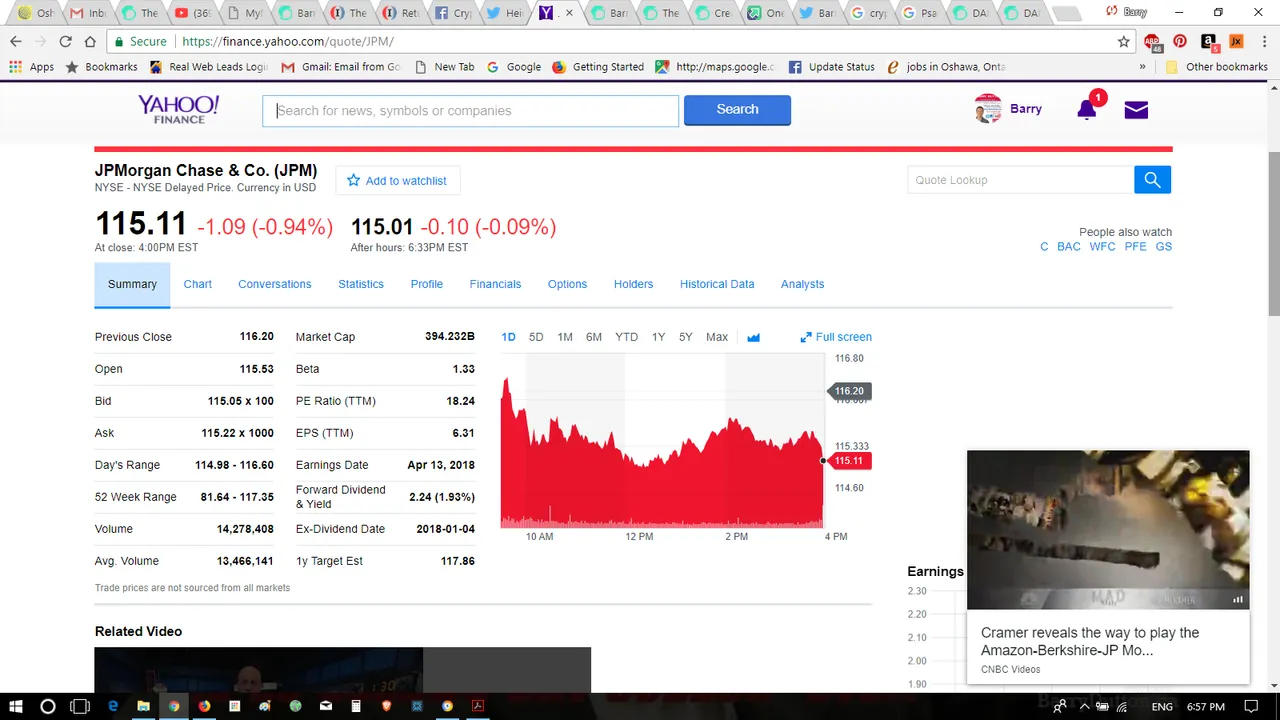Select the 5Y chart range
The width and height of the screenshot is (1280, 720).
pos(686,337)
